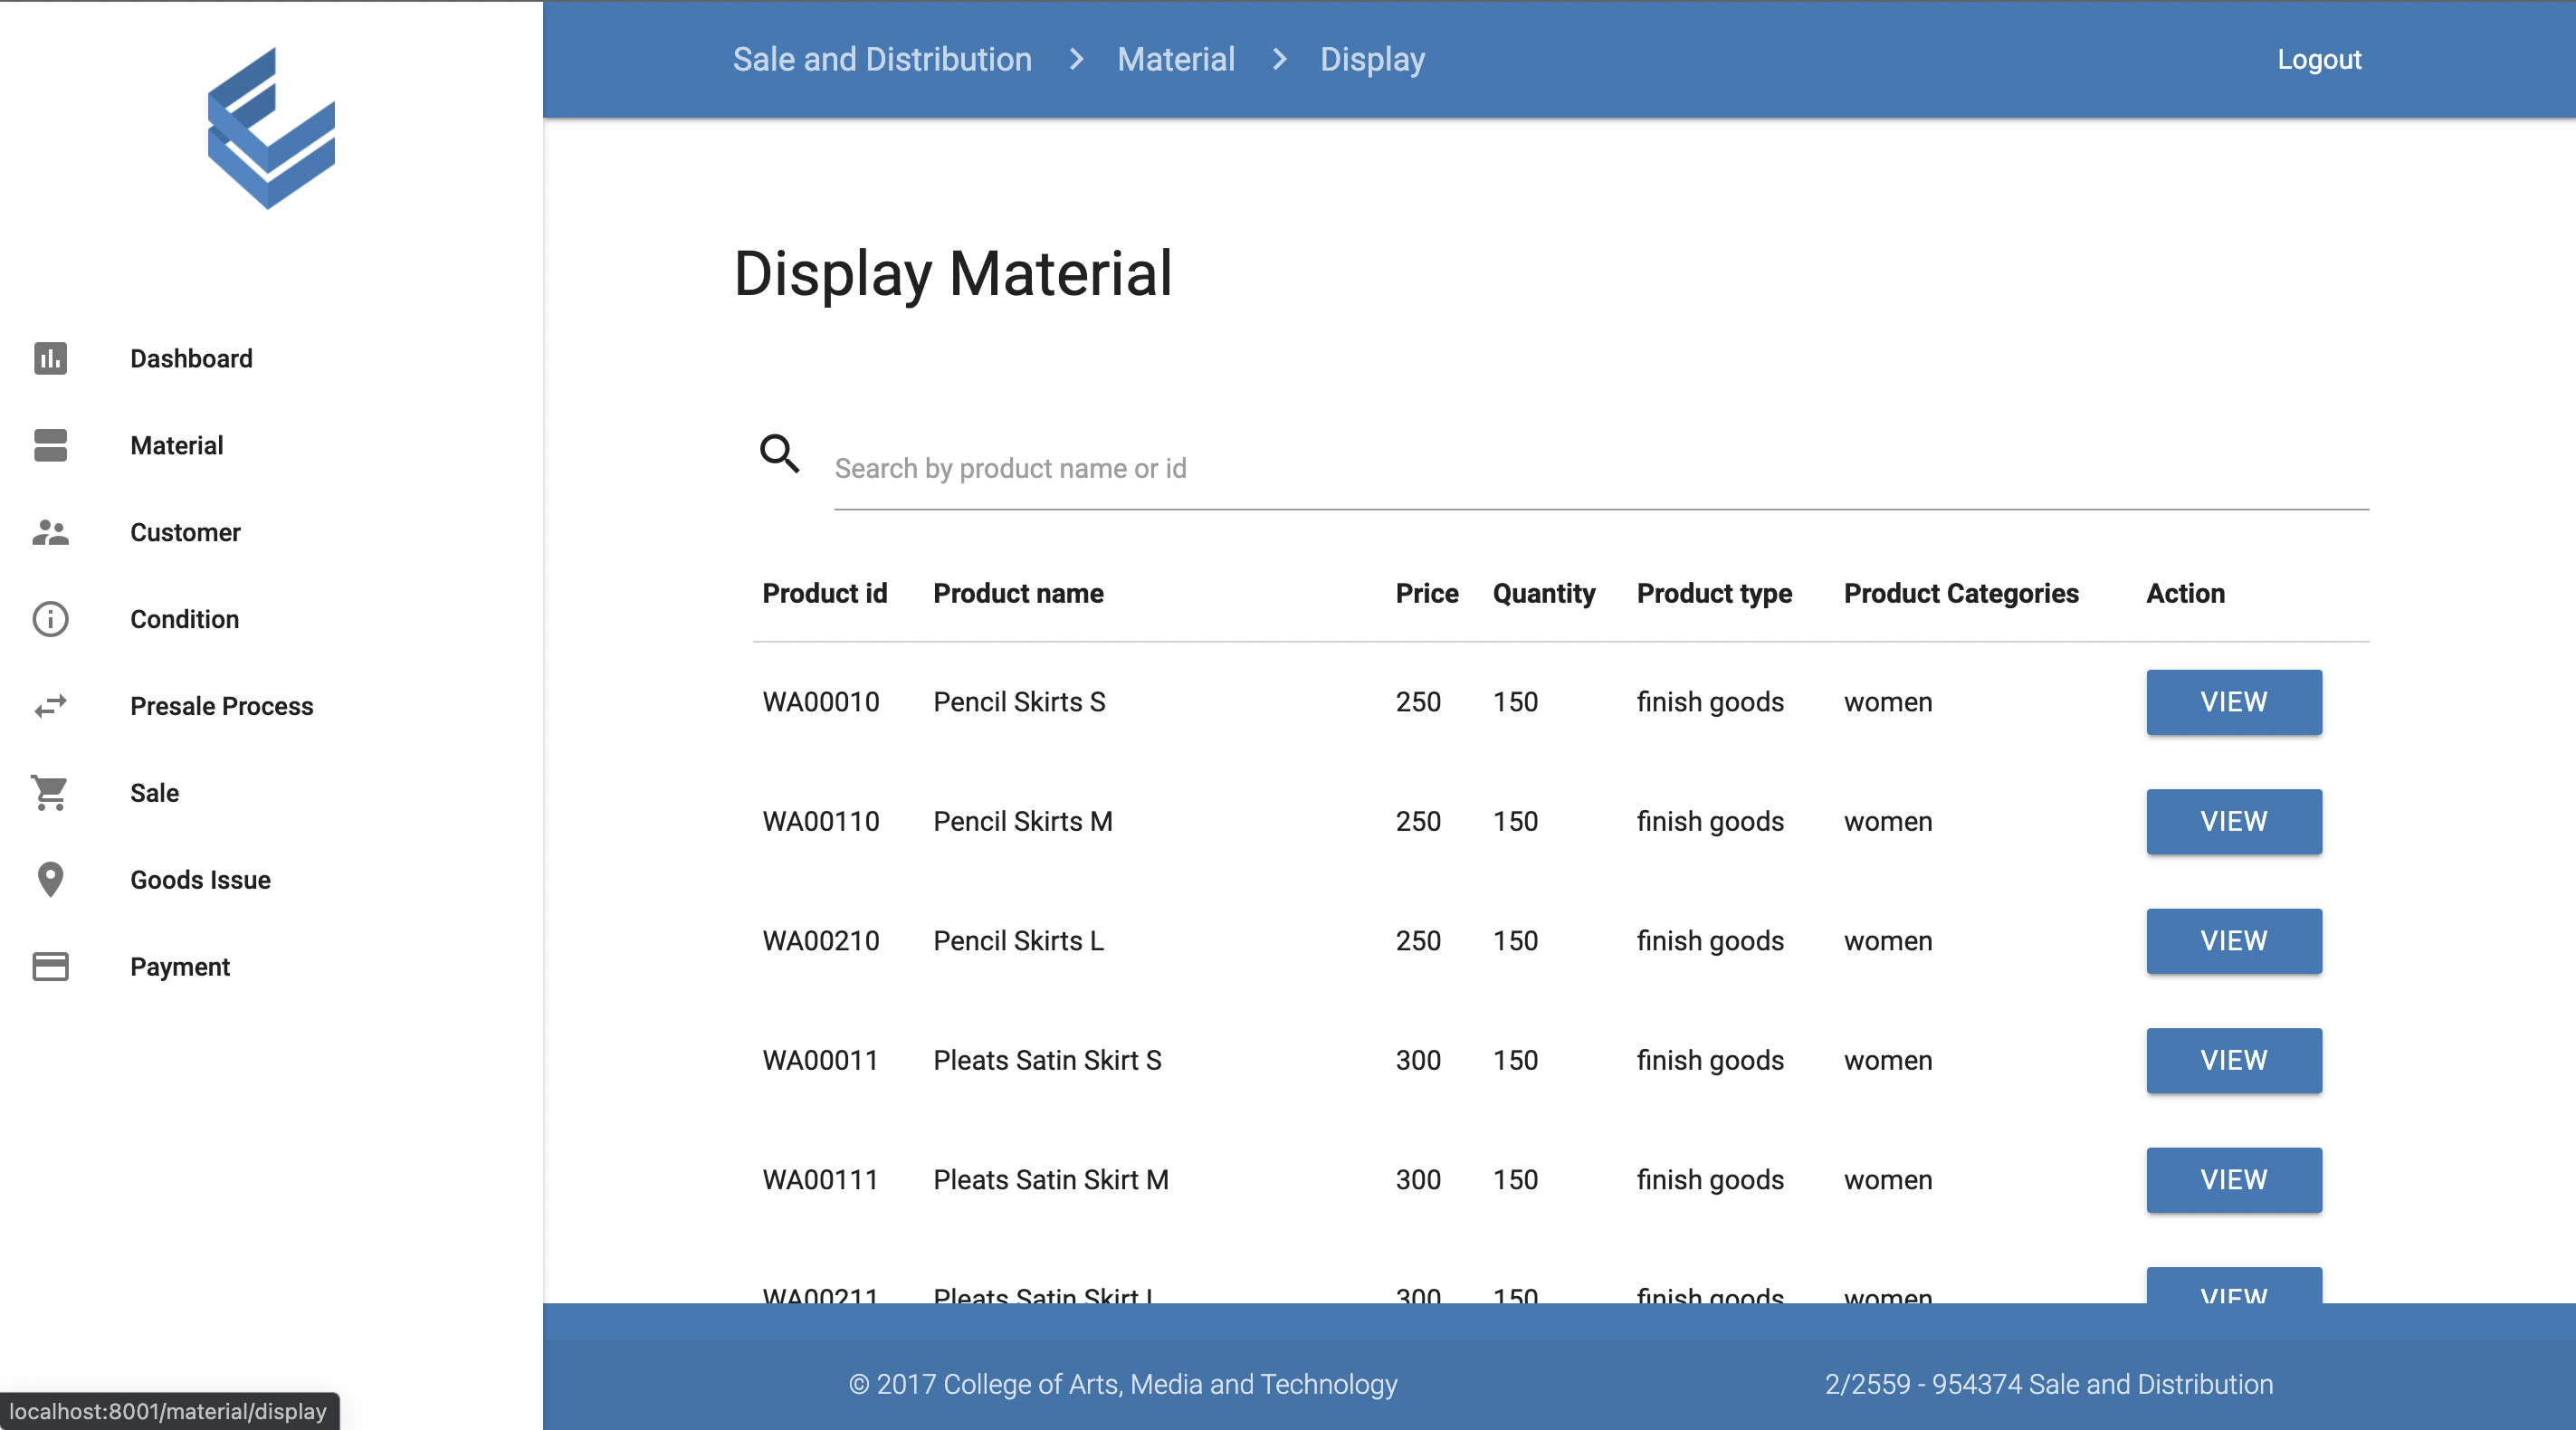Click quantity 150 in WA00110 row
Image resolution: width=2576 pixels, height=1430 pixels.
(x=1515, y=821)
